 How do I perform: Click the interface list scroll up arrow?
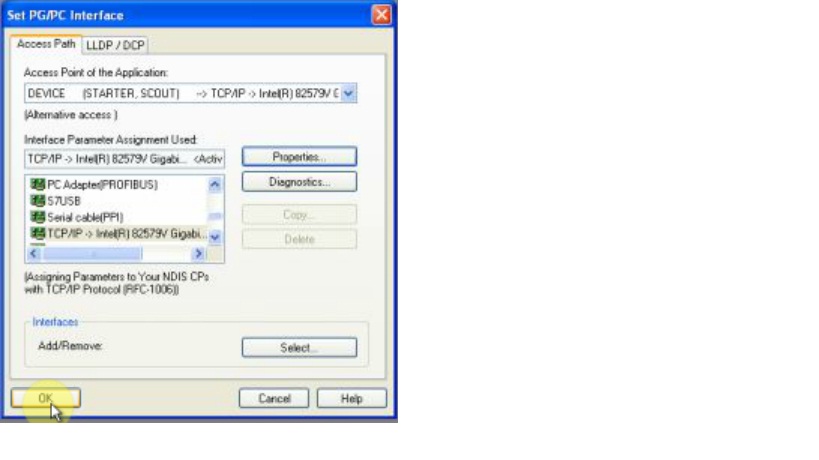215,184
